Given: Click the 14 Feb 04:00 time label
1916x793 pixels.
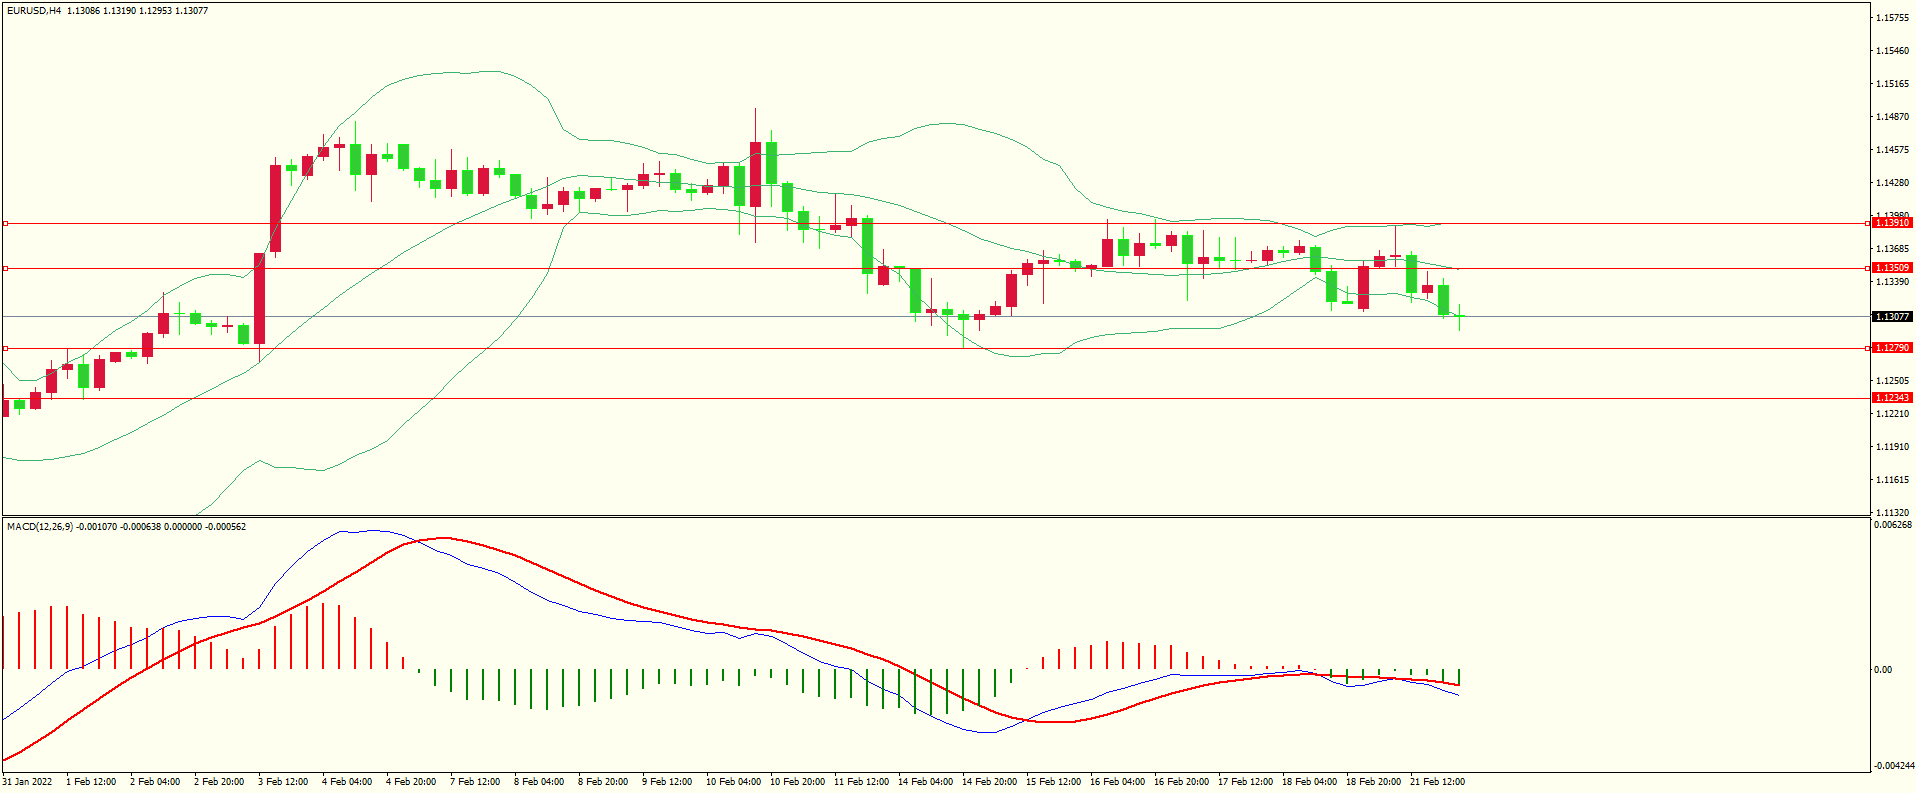Looking at the screenshot, I should click(x=926, y=782).
